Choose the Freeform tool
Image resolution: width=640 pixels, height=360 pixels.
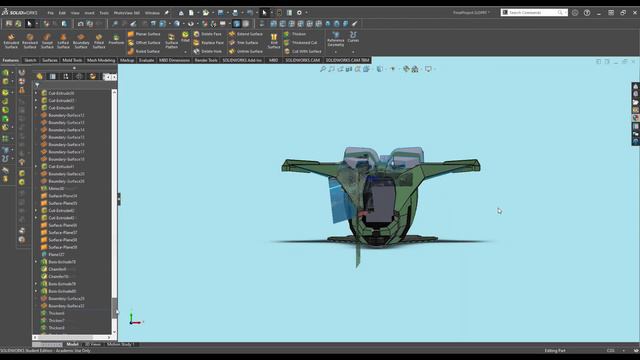(116, 40)
